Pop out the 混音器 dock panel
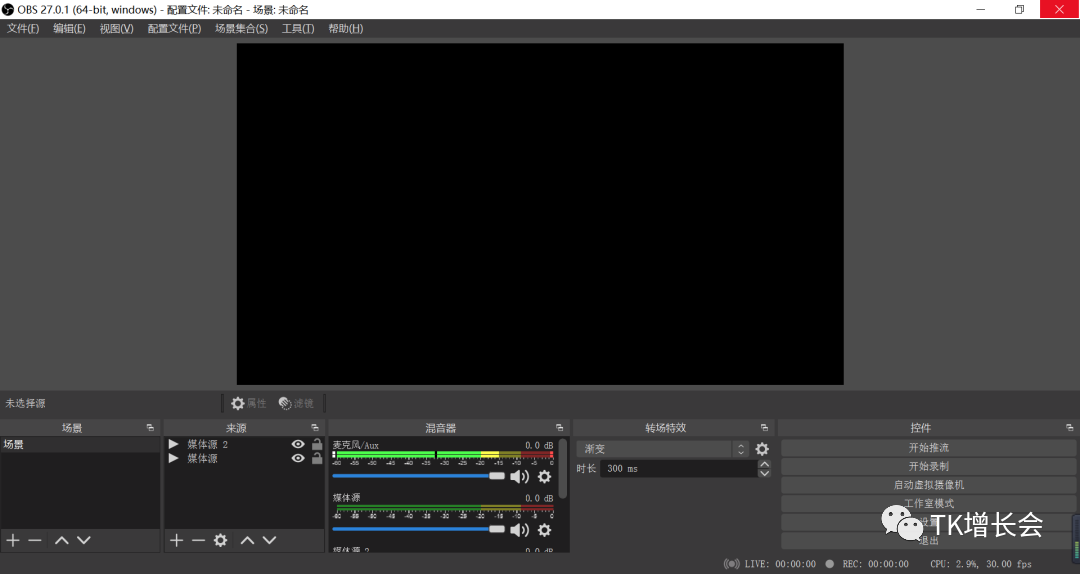 [x=559, y=428]
